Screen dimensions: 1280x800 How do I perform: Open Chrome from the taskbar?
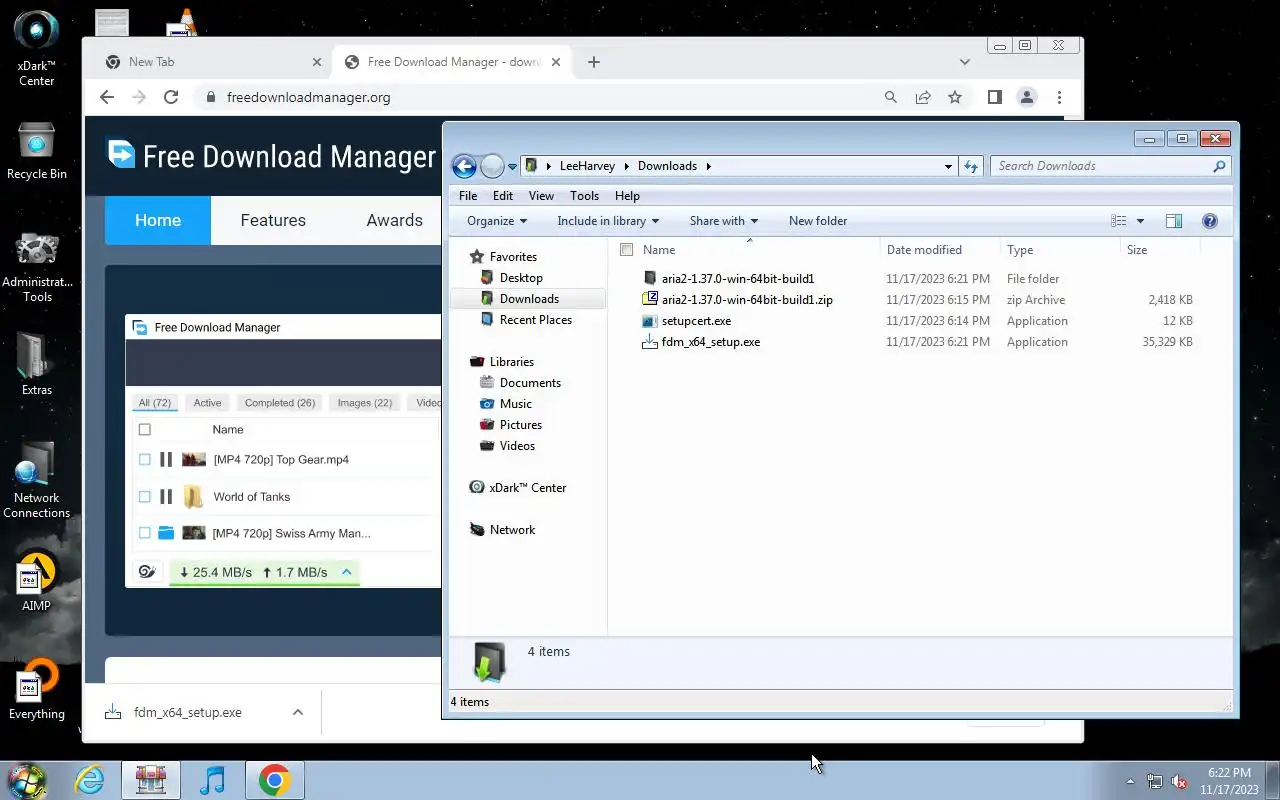pyautogui.click(x=274, y=780)
